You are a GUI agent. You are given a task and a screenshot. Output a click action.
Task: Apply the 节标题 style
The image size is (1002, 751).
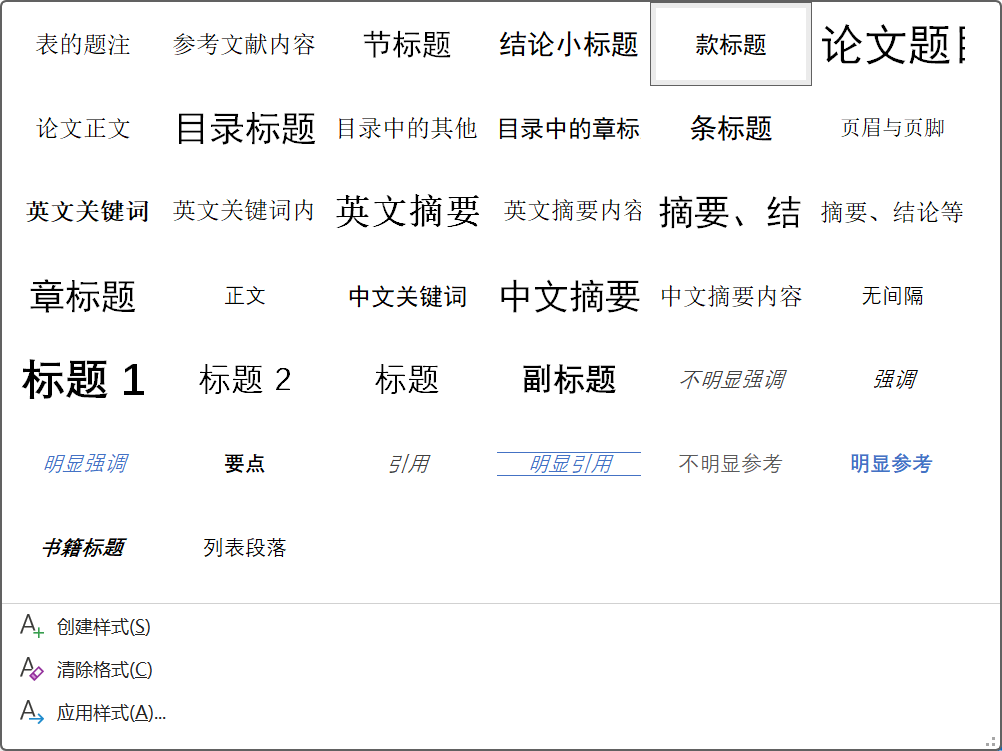tap(407, 45)
